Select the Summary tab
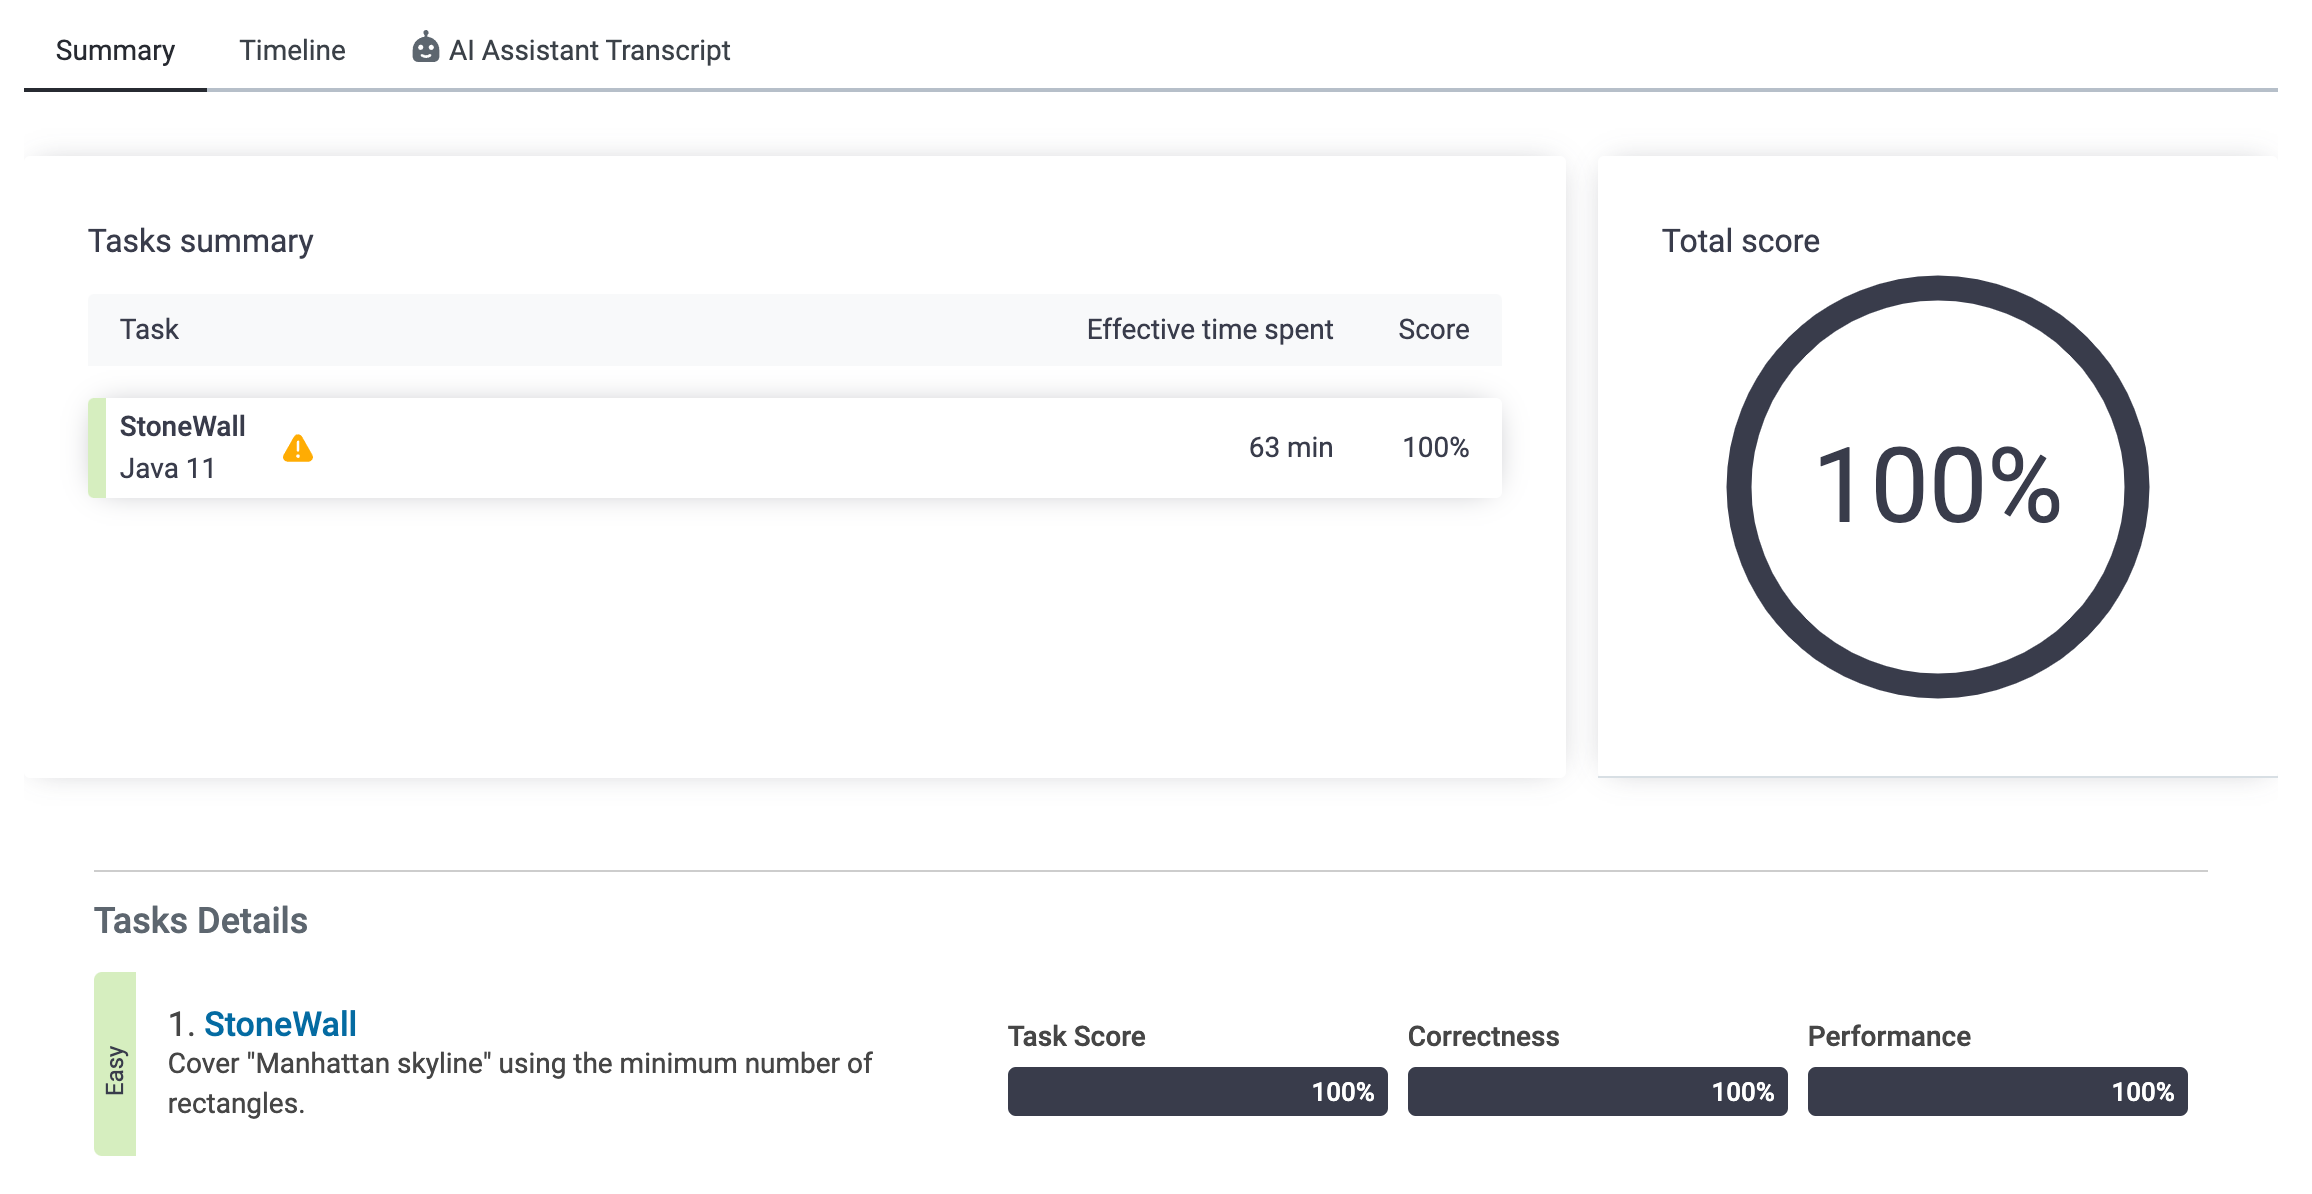Image resolution: width=2312 pixels, height=1194 pixels. pos(115,50)
